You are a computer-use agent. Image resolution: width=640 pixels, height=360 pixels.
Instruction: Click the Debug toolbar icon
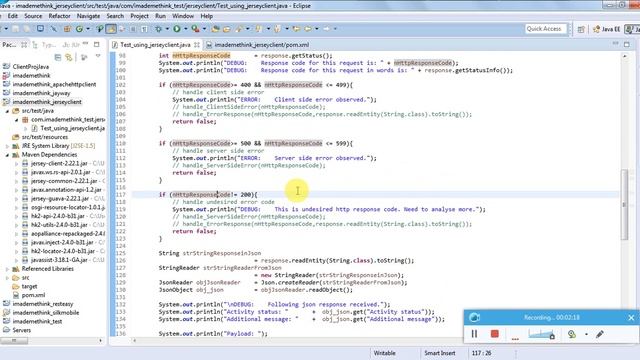pos(158,29)
